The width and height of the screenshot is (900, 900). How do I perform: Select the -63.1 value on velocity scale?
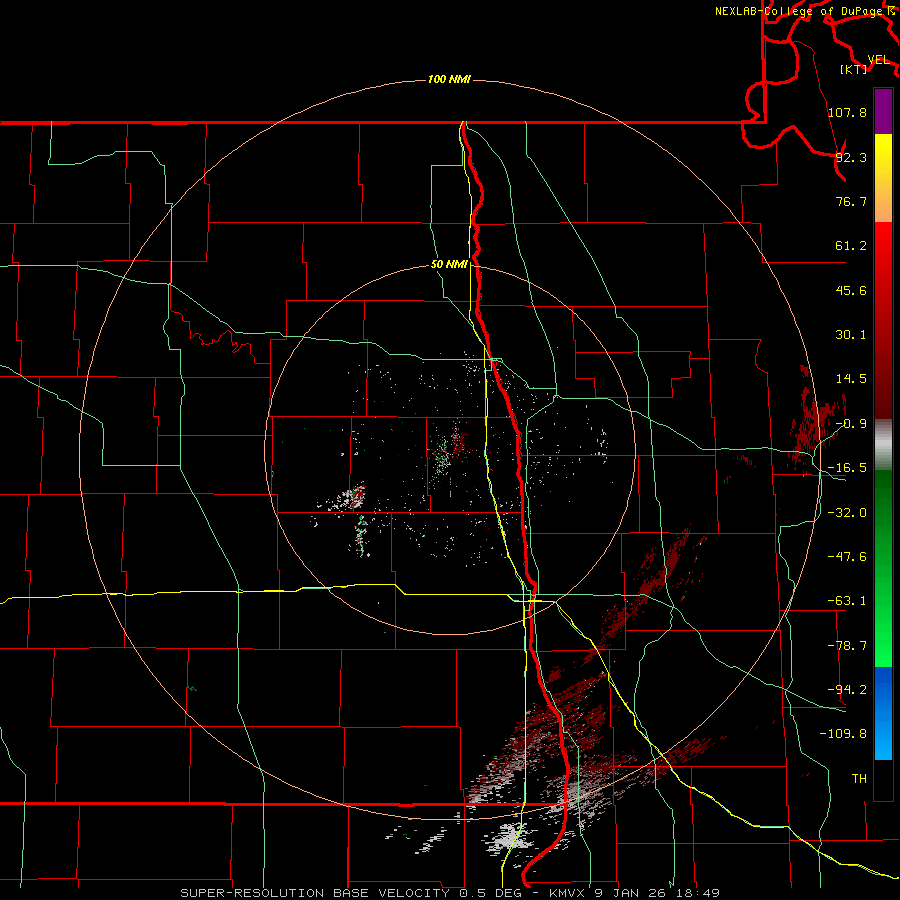coord(847,601)
